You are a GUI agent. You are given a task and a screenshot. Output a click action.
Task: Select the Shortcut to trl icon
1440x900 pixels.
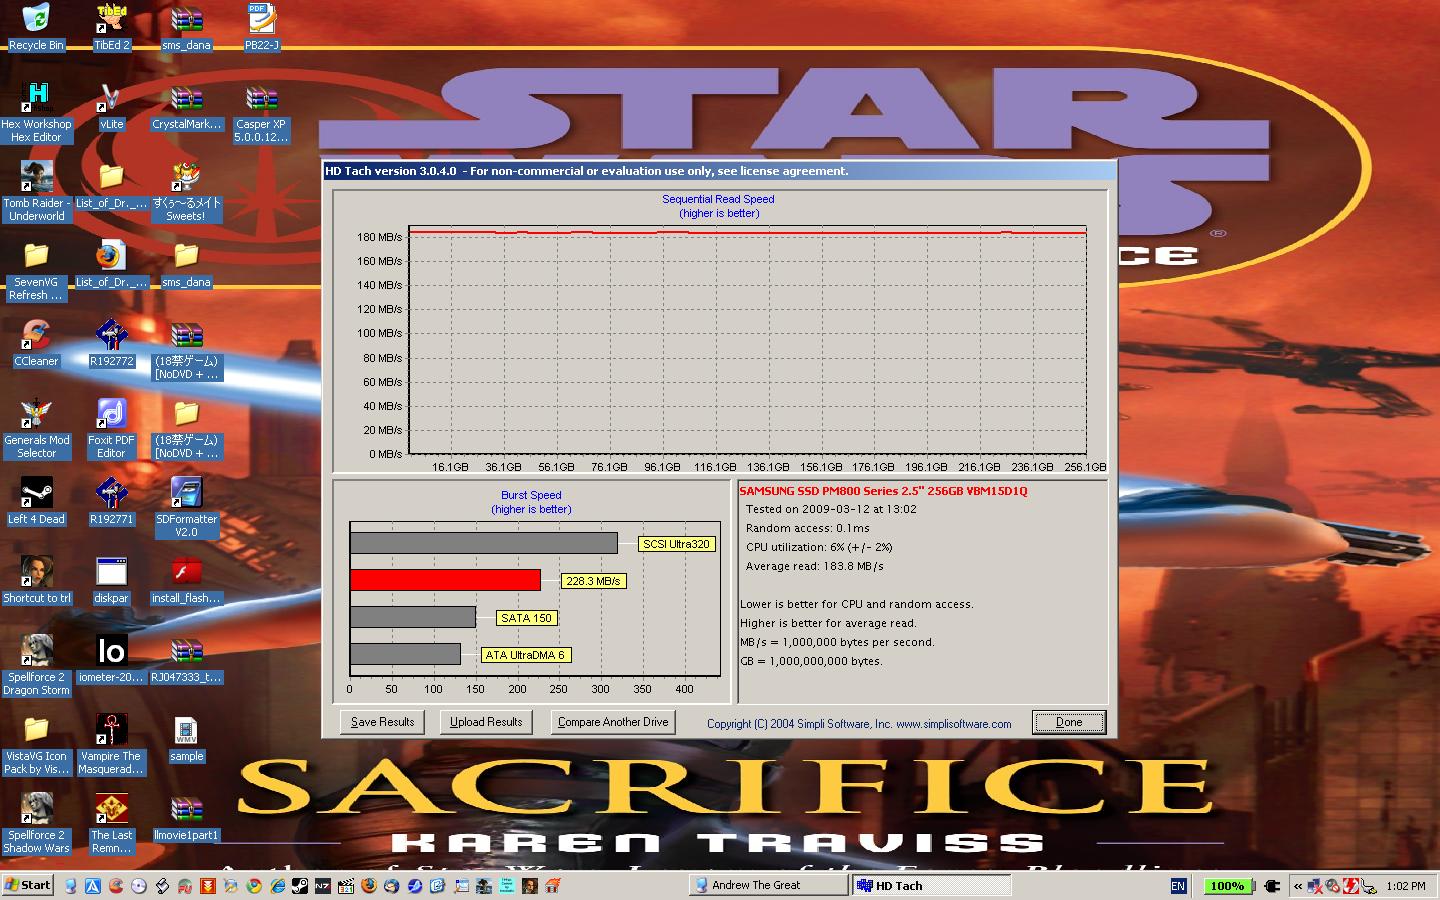pyautogui.click(x=36, y=580)
